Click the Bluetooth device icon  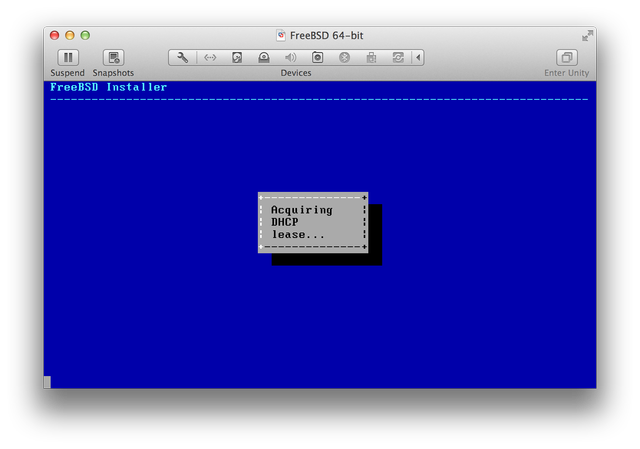pyautogui.click(x=344, y=58)
